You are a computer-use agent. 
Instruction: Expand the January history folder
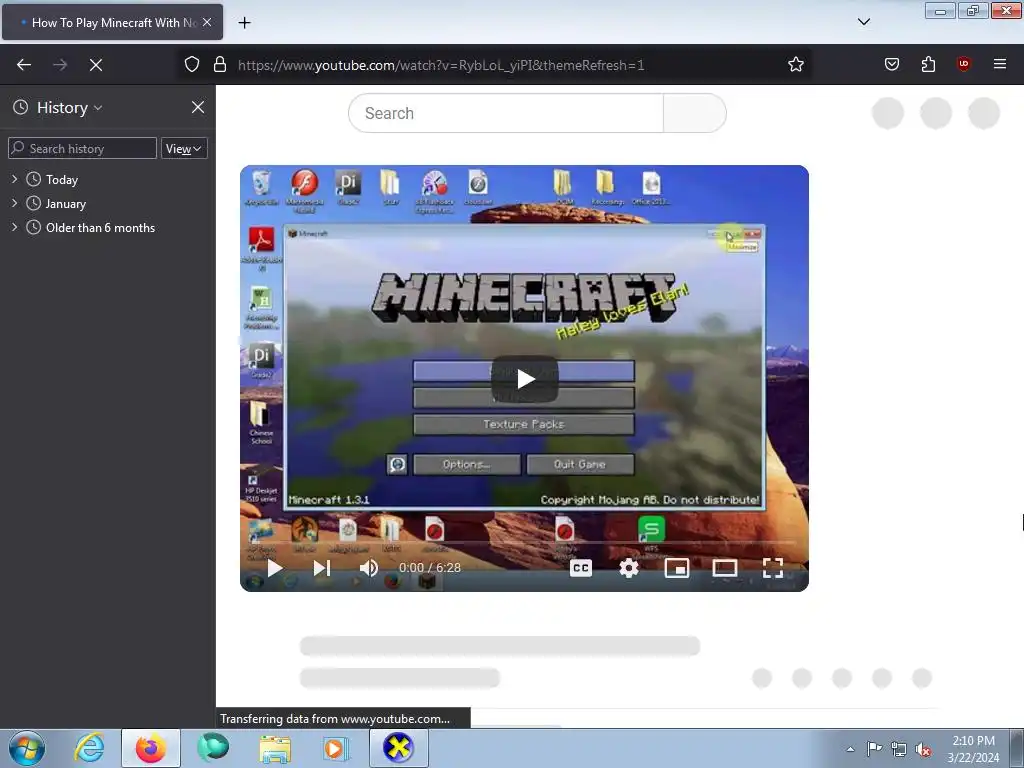tap(14, 203)
